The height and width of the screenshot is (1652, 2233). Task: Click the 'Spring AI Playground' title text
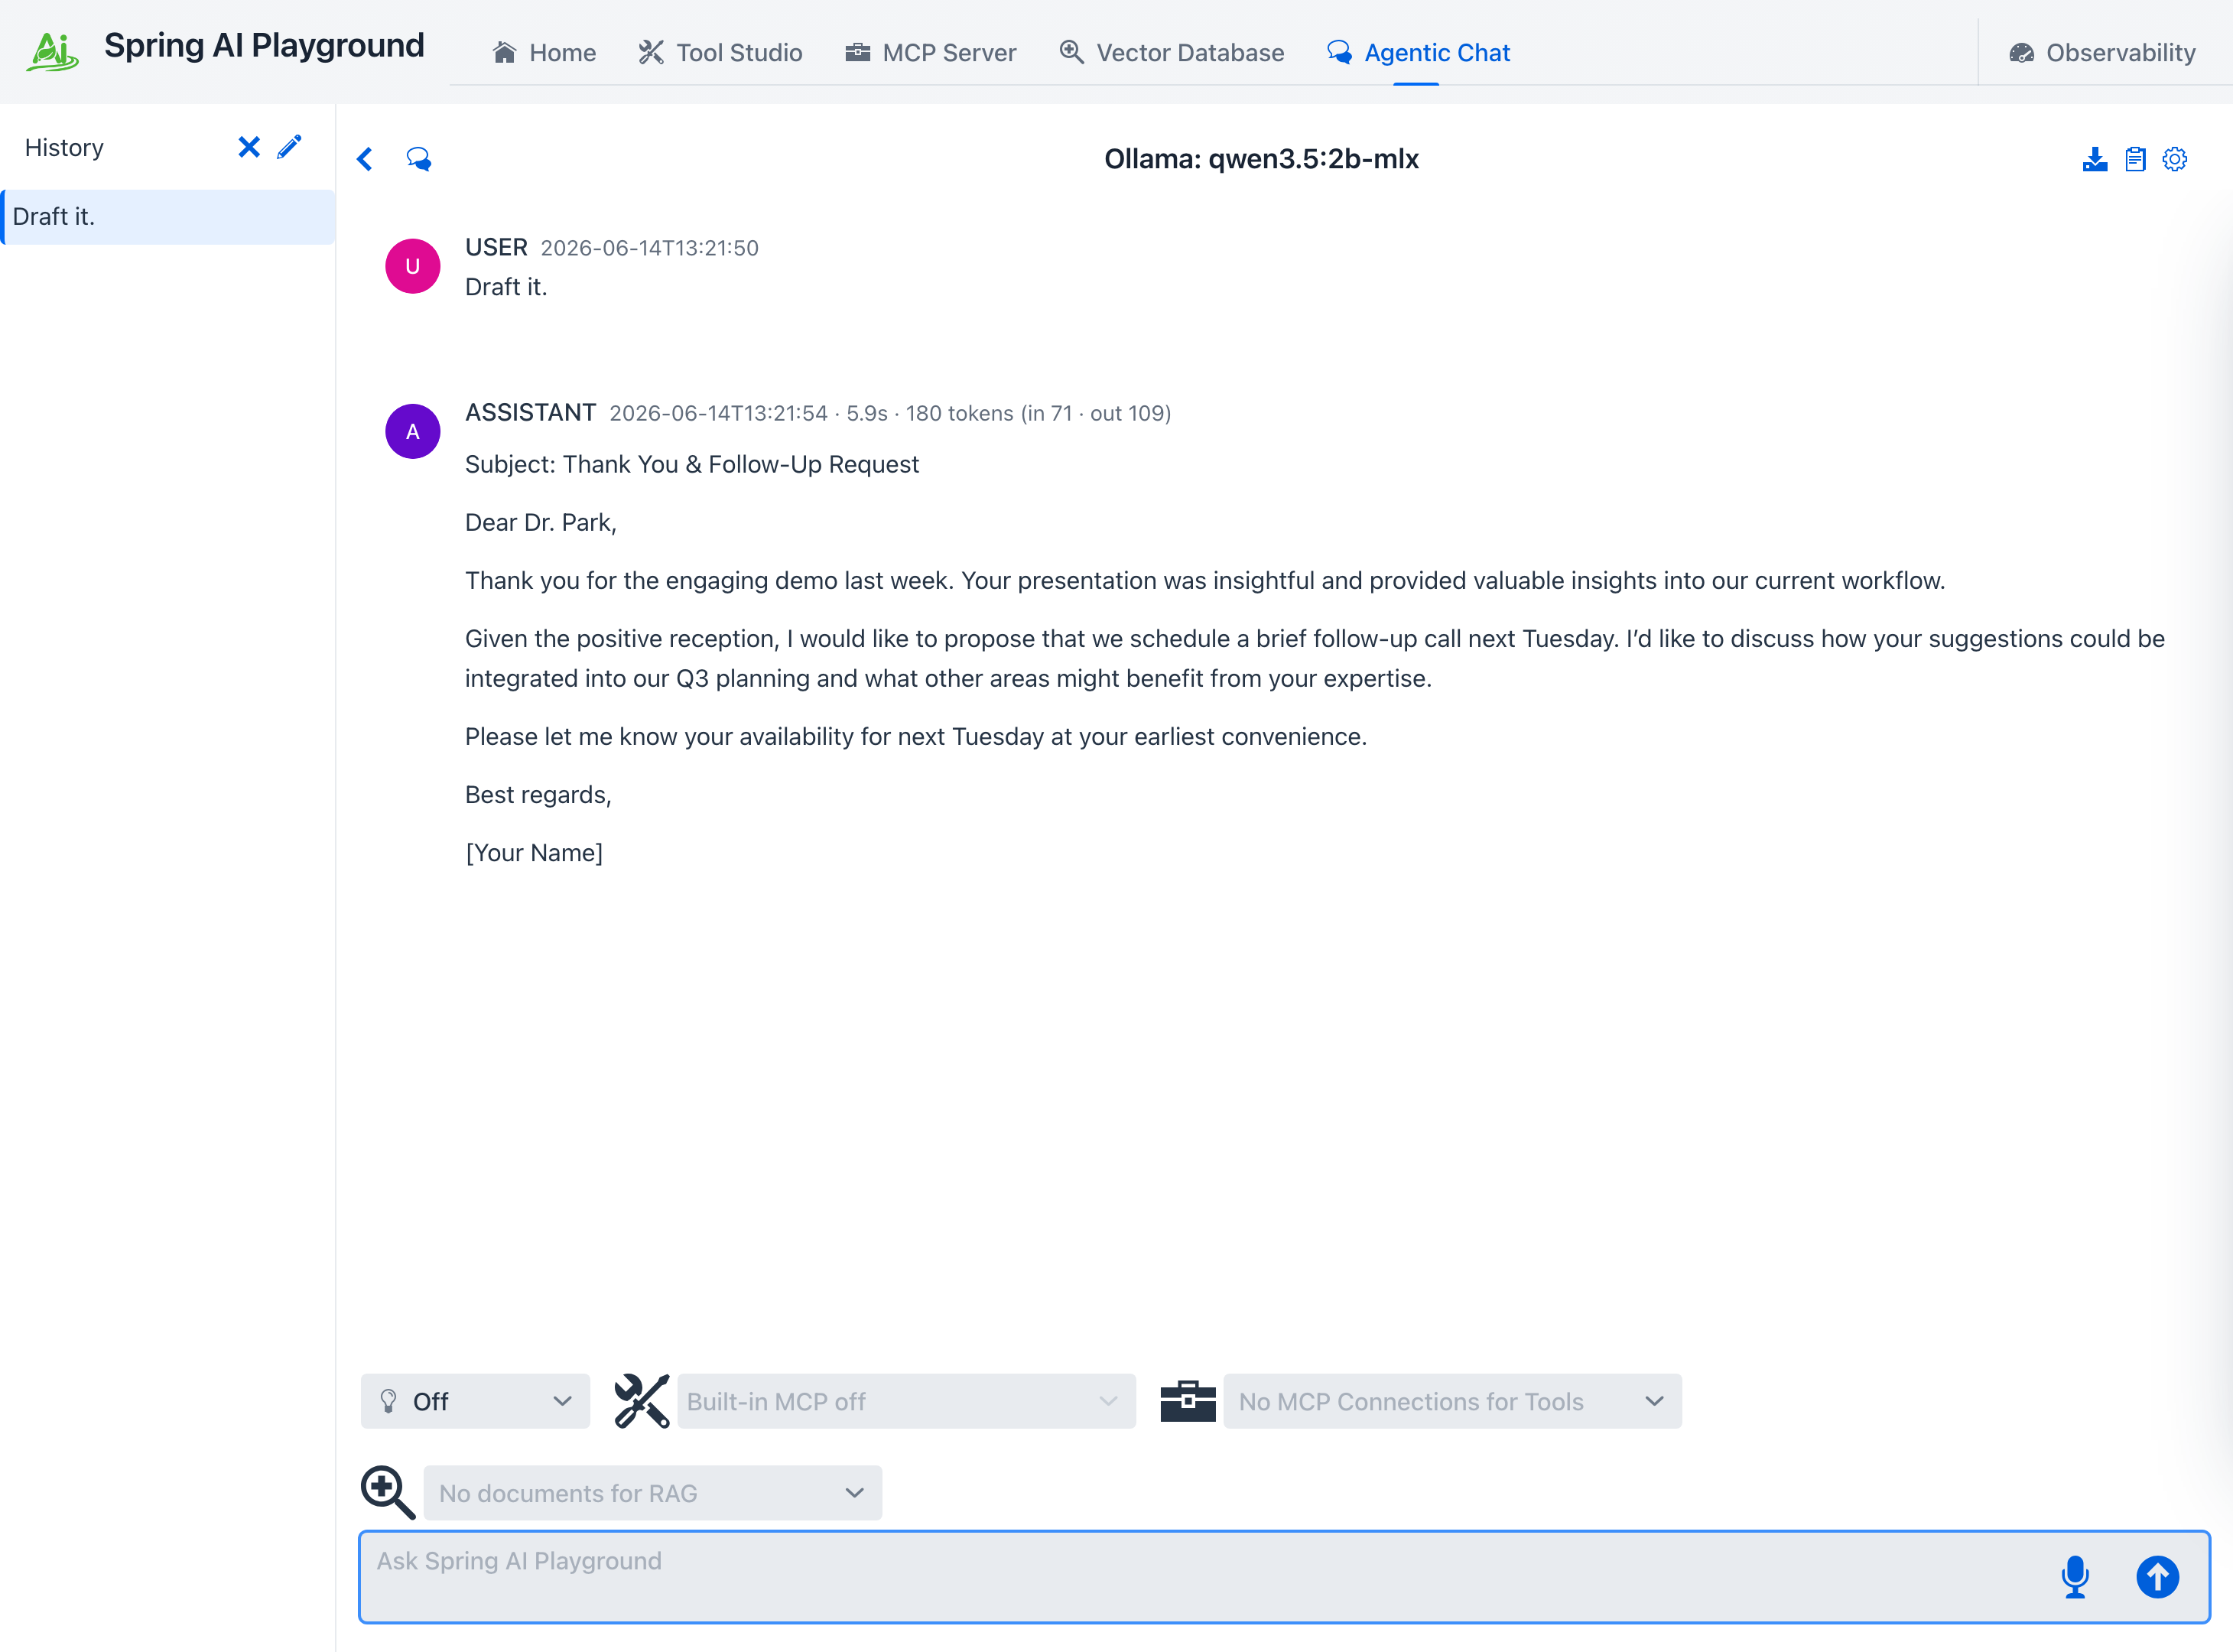coord(264,46)
